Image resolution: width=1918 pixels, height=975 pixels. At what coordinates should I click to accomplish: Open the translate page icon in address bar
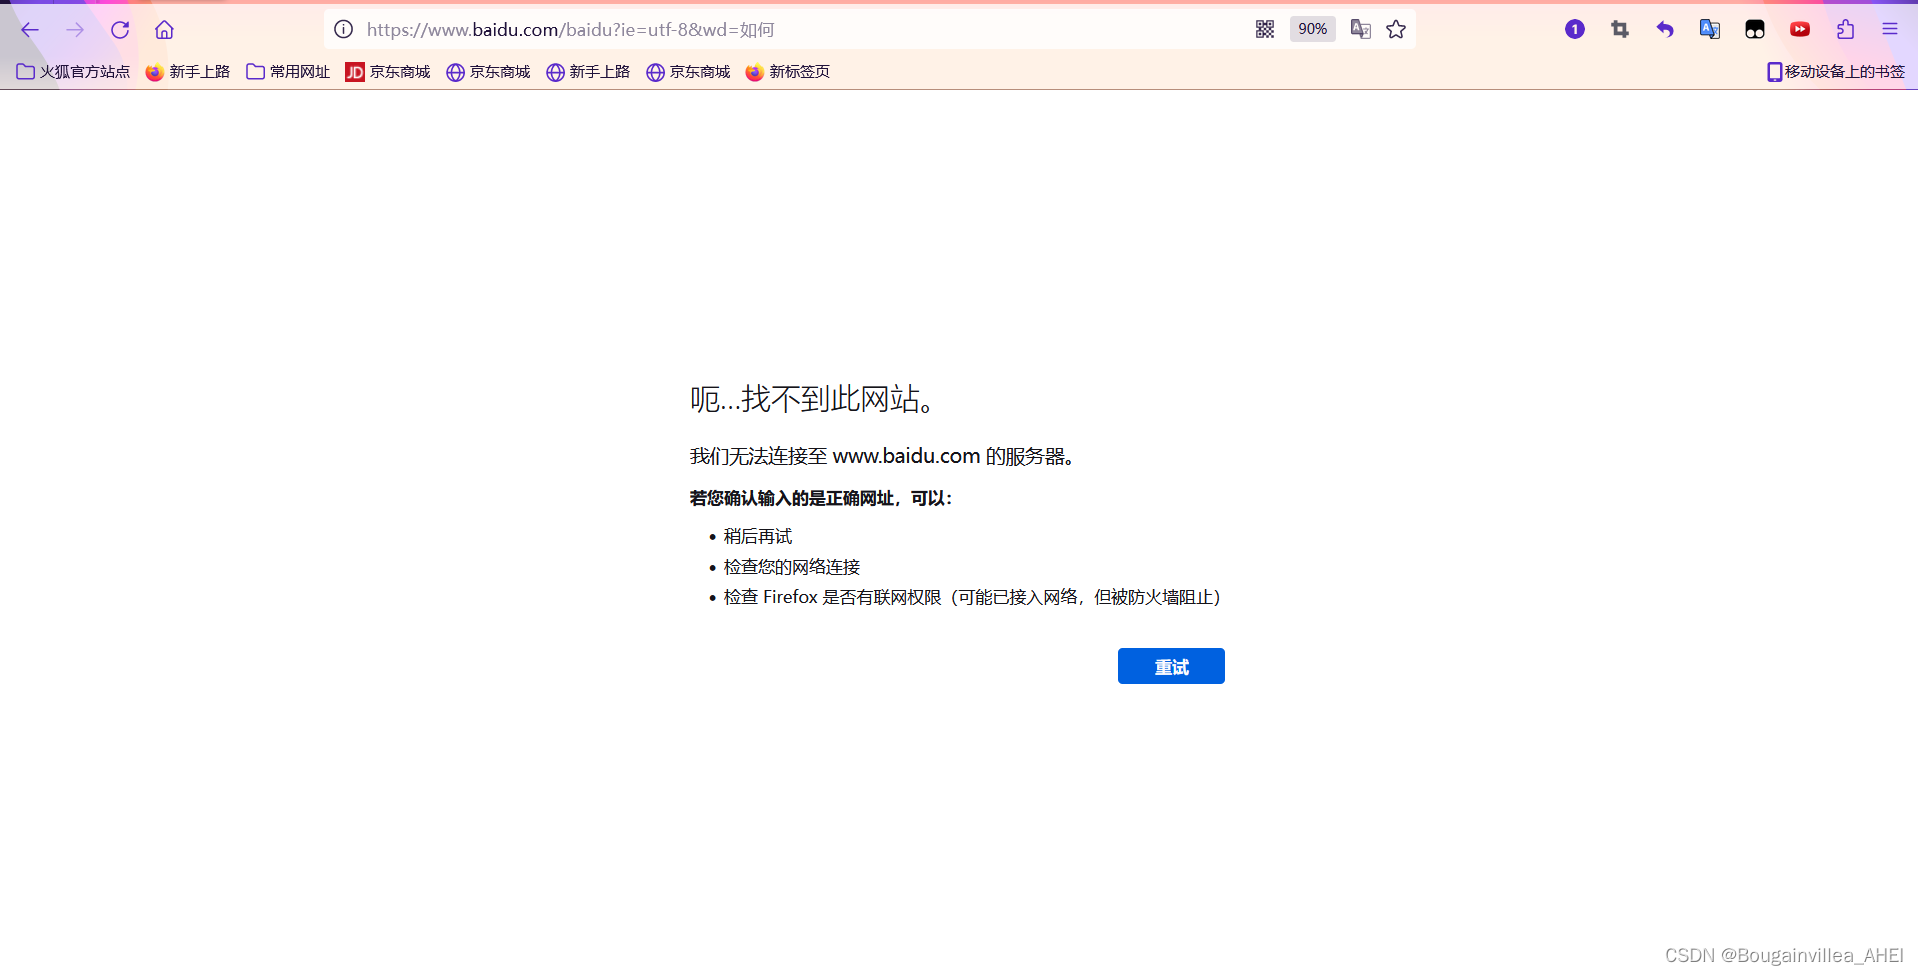[x=1361, y=29]
